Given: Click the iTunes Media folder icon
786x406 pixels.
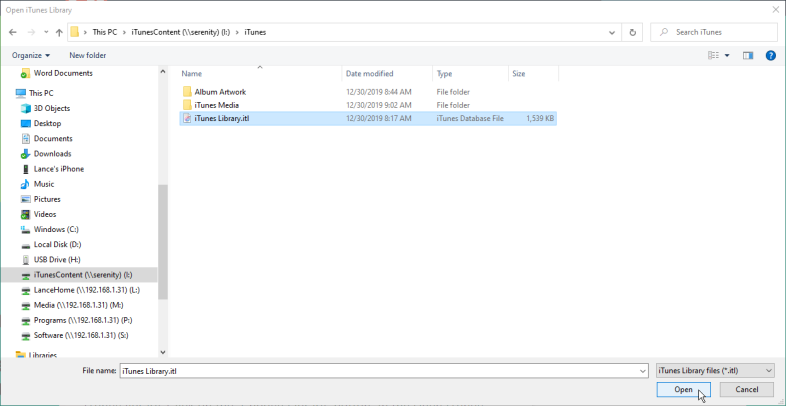Looking at the screenshot, I should (x=187, y=105).
